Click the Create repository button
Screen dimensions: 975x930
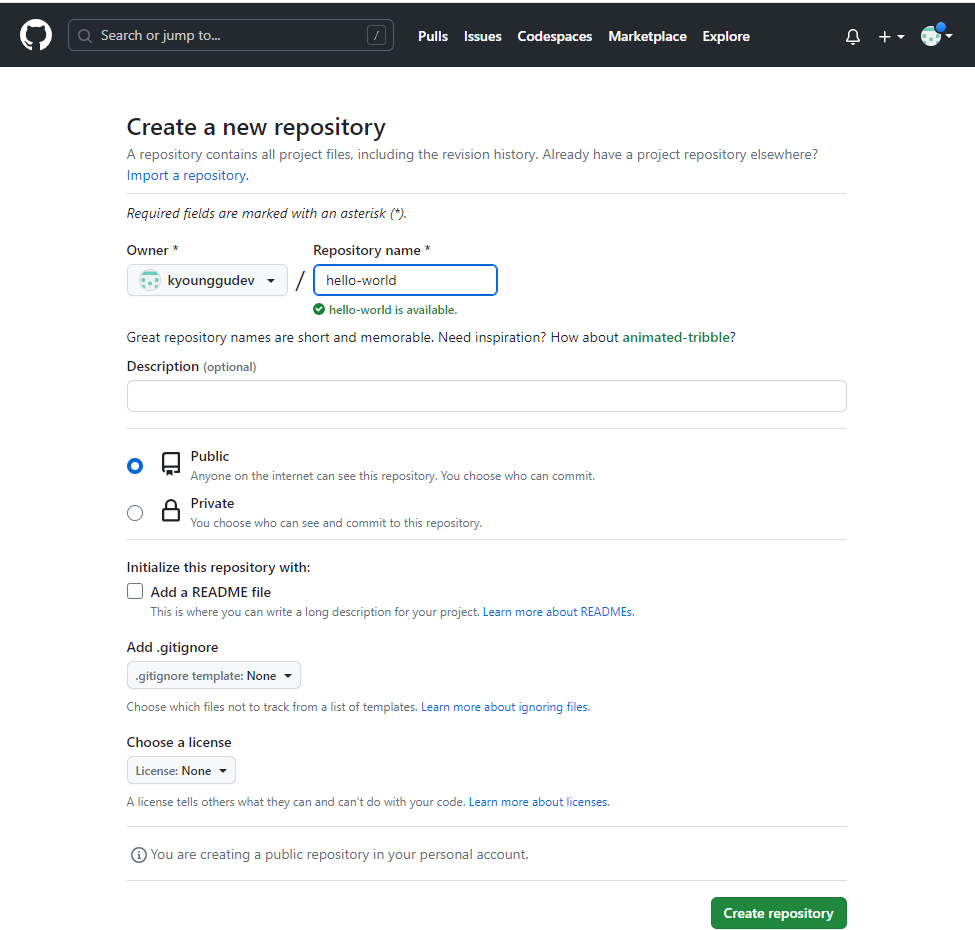(x=779, y=913)
